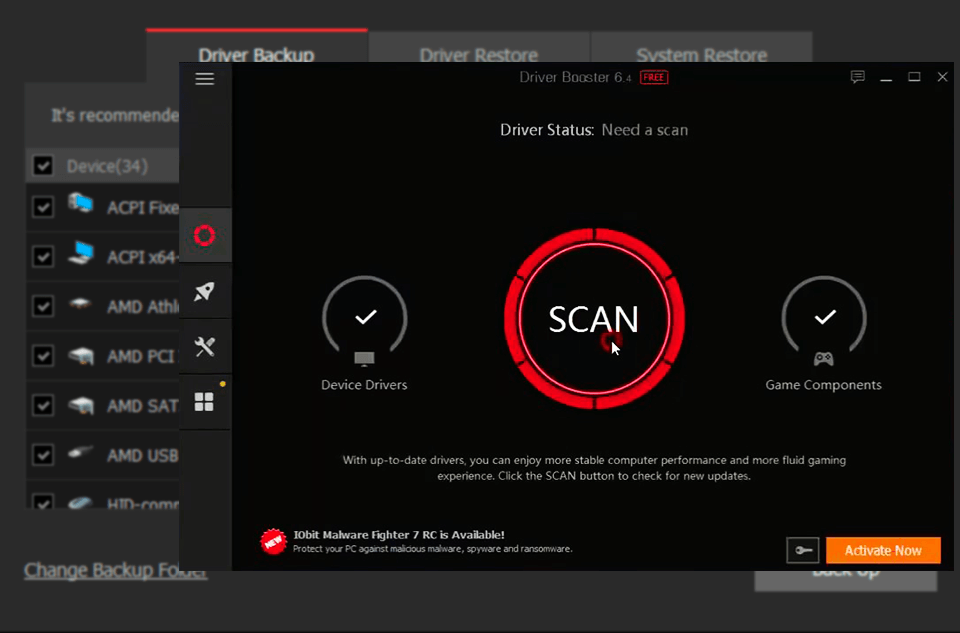Screen dimensions: 960x633
Task: Click the orange Activate Now button
Action: tap(883, 550)
